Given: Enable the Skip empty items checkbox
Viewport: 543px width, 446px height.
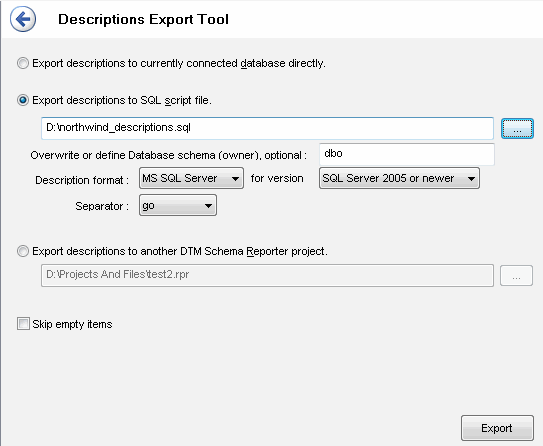Looking at the screenshot, I should click(x=23, y=324).
